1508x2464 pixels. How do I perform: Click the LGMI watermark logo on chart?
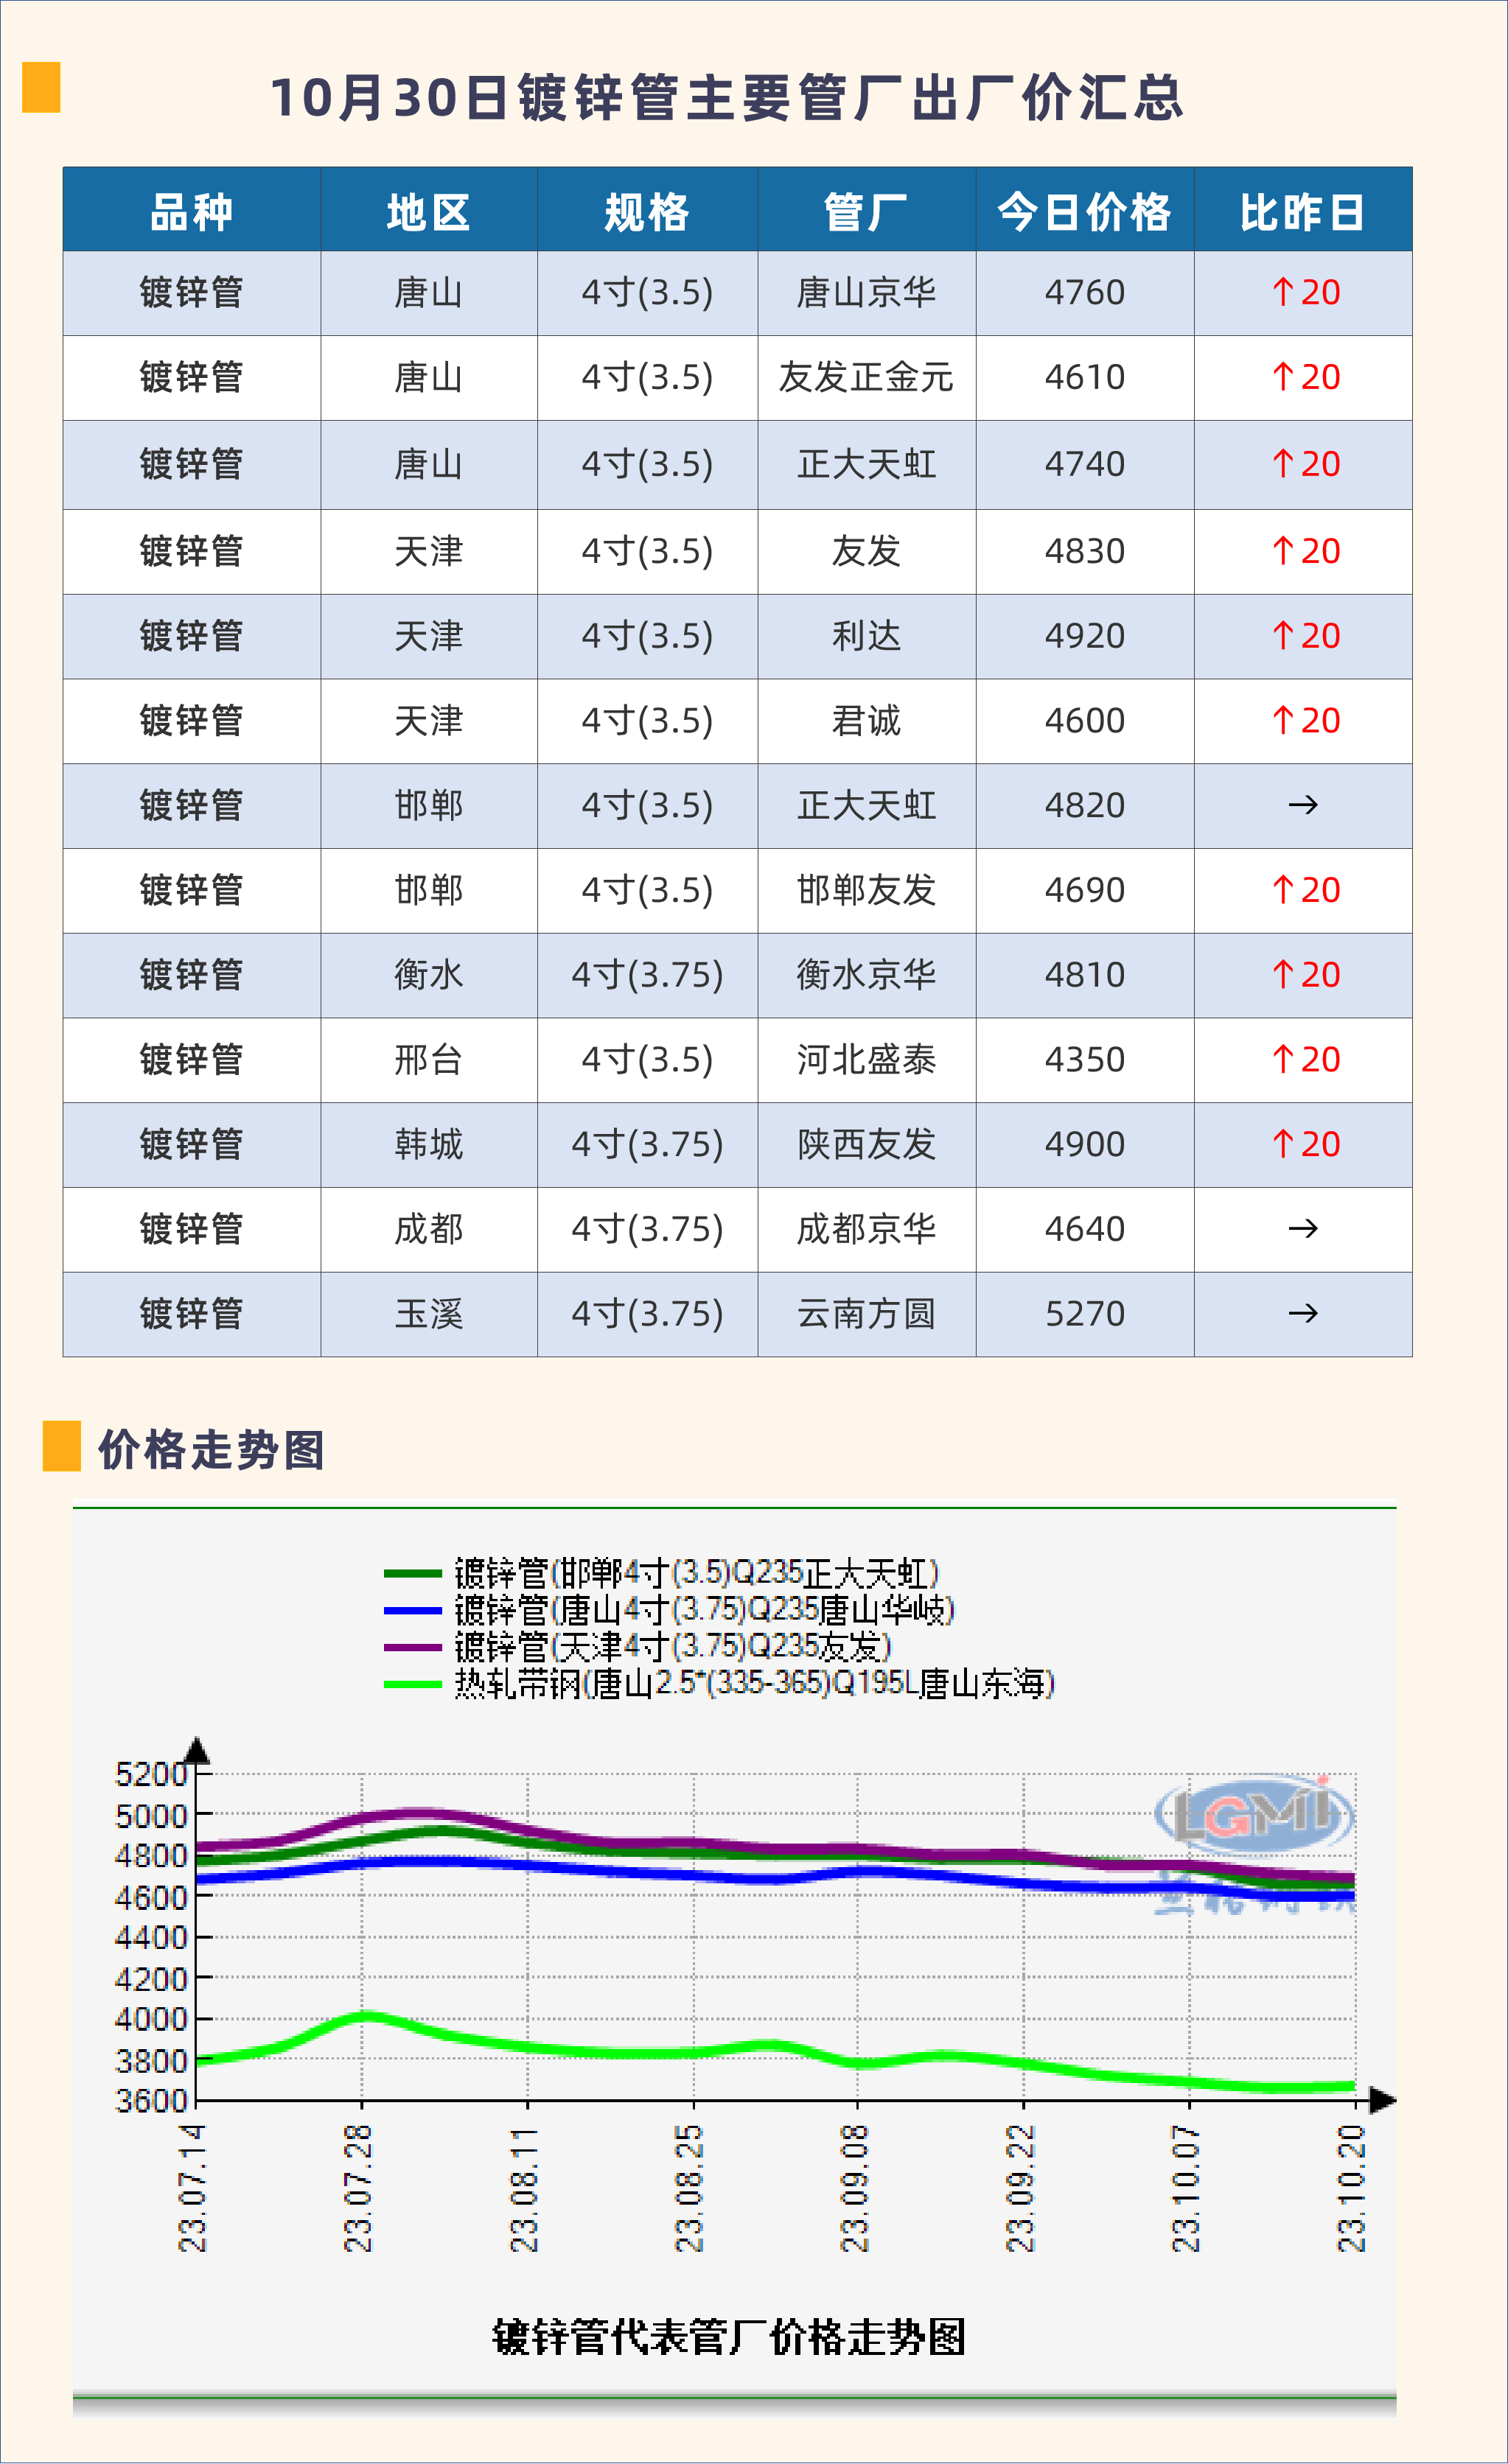coord(1254,1815)
